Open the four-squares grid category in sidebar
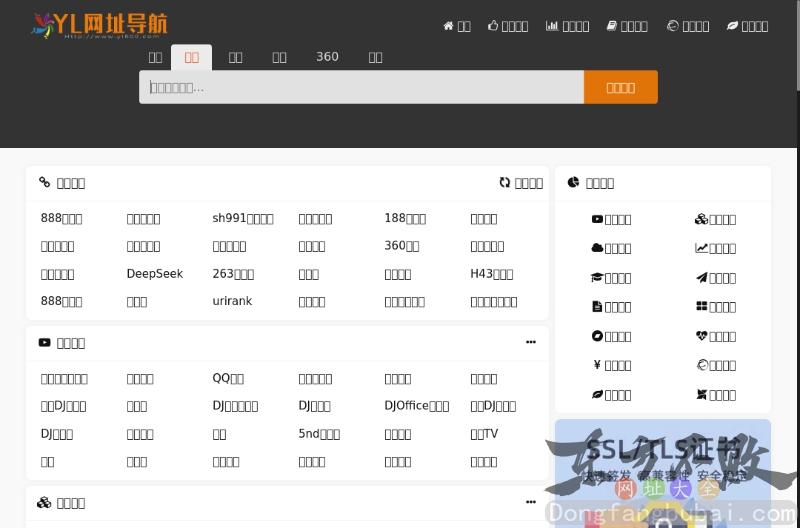 (x=715, y=307)
